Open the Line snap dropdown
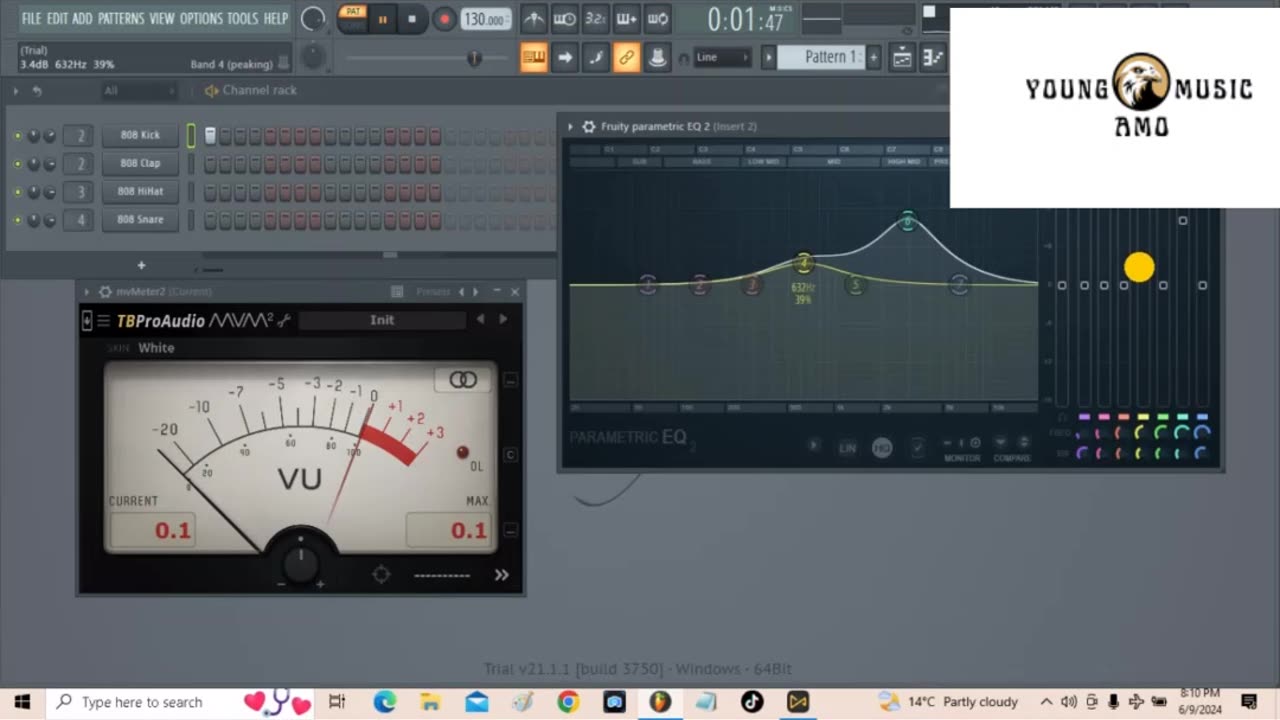This screenshot has width=1280, height=720. click(x=722, y=57)
